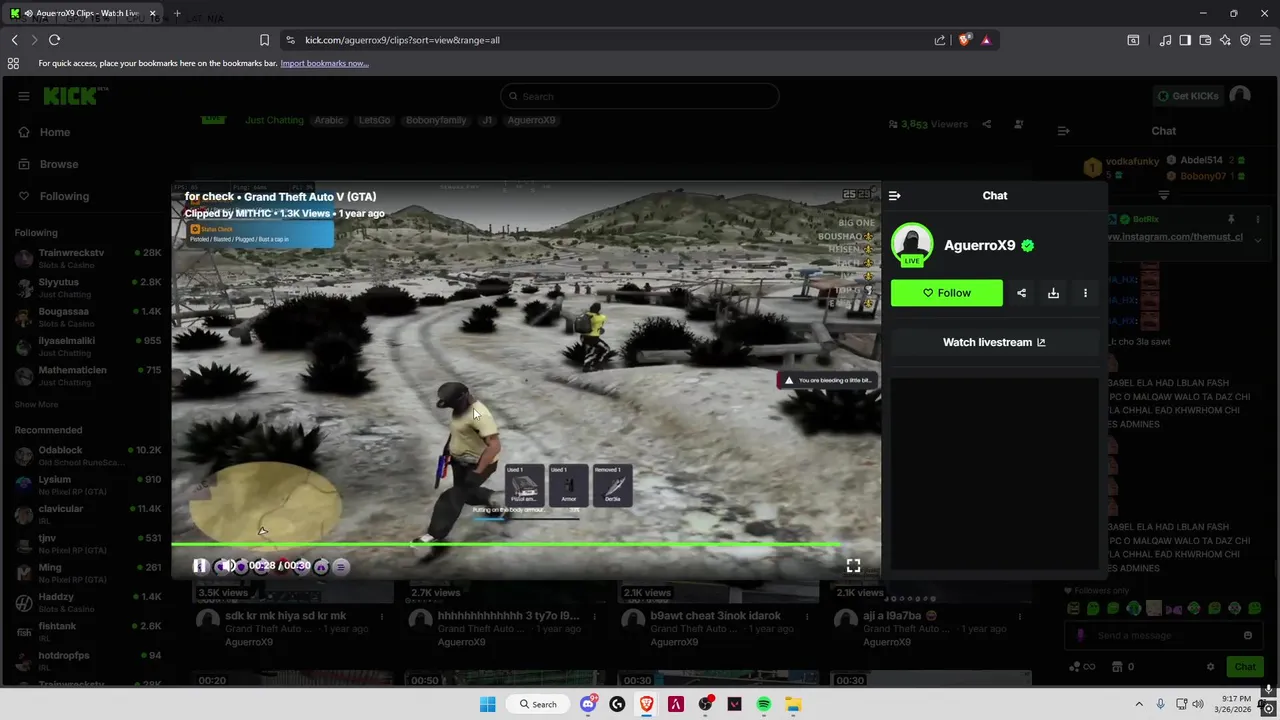Select the Bobonyfamily tag
Screen dimensions: 1280x720
coord(436,120)
